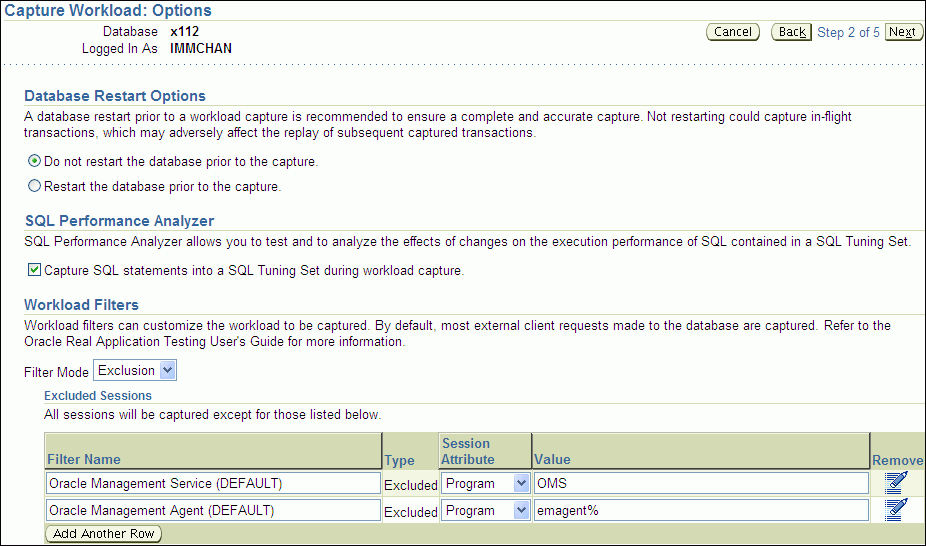Click the emagent% value field

point(700,511)
